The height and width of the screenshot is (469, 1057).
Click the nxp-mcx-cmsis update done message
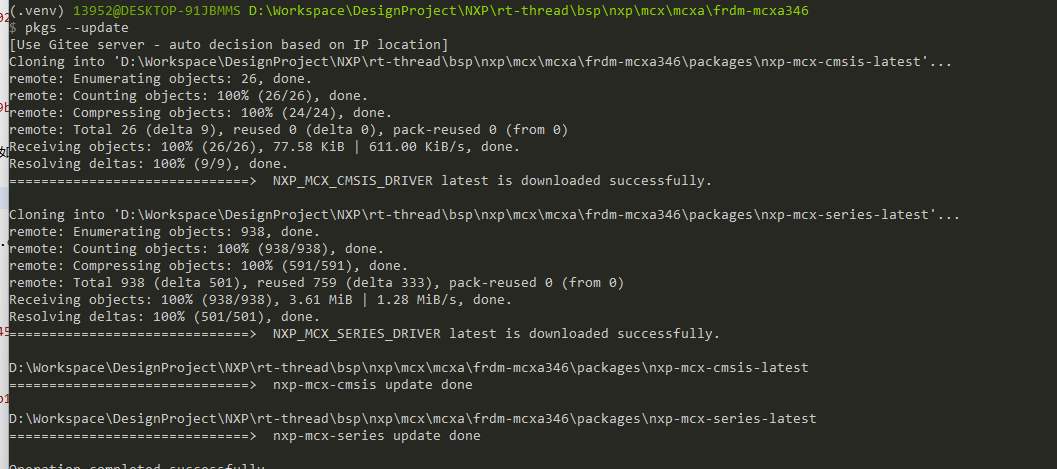coord(372,385)
